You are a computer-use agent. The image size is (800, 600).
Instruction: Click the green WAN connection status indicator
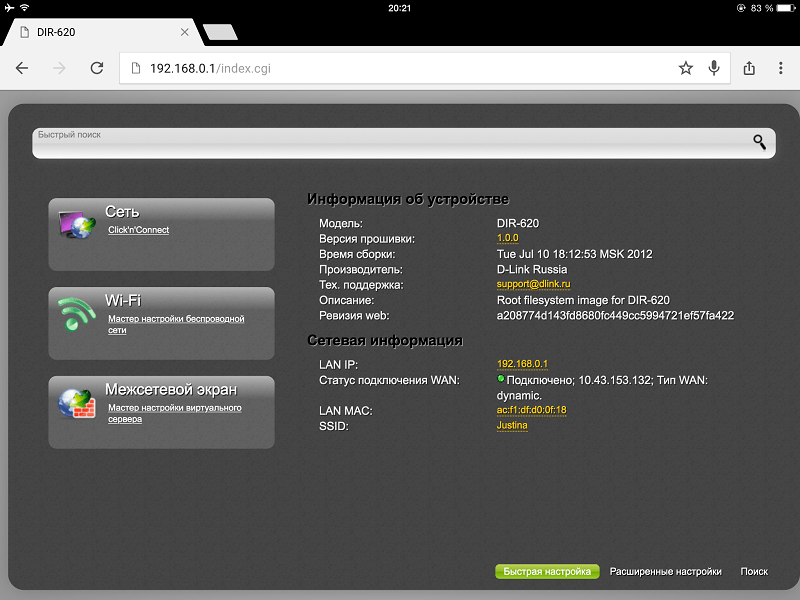pyautogui.click(x=501, y=379)
